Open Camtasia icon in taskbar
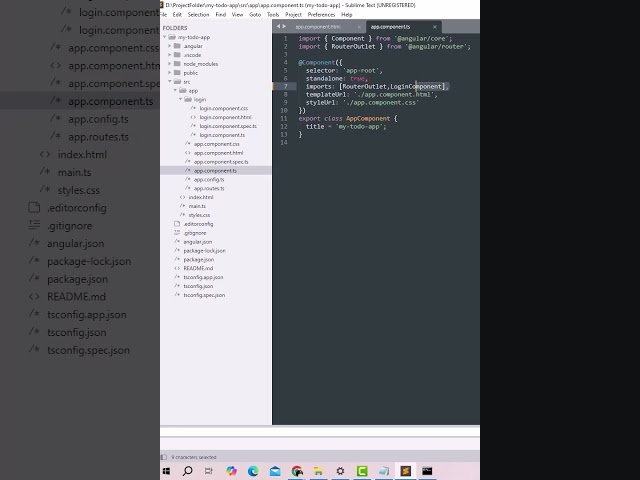The width and height of the screenshot is (640, 480). point(362,471)
